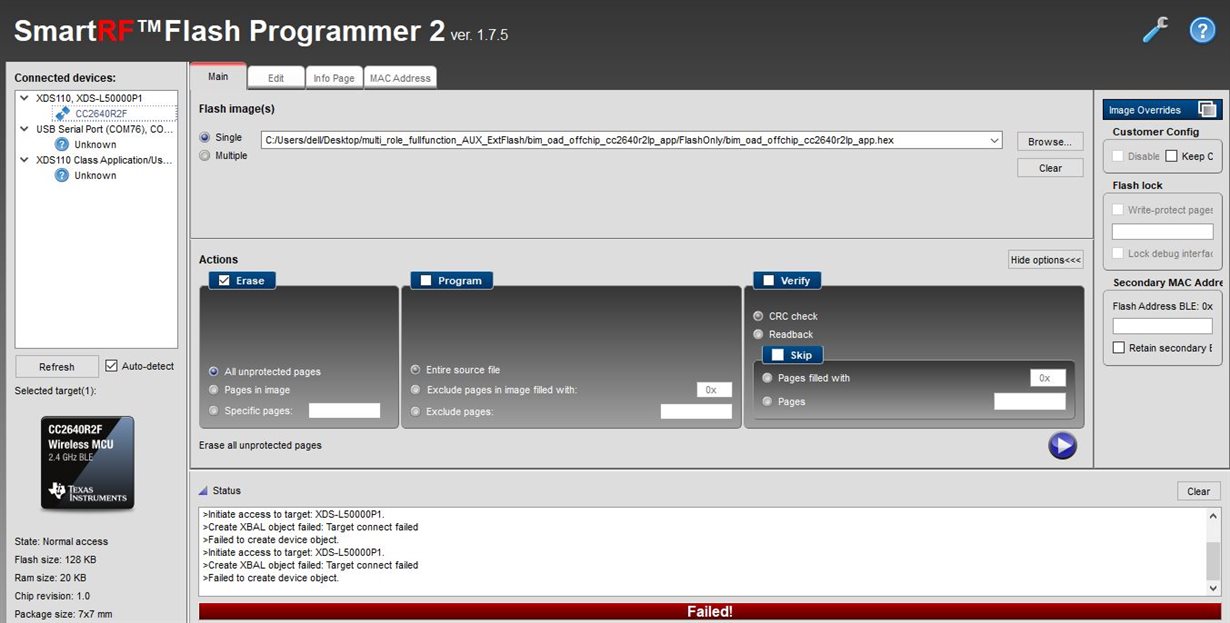Select Exclude pages radio
Image resolution: width=1230 pixels, height=623 pixels.
(416, 411)
